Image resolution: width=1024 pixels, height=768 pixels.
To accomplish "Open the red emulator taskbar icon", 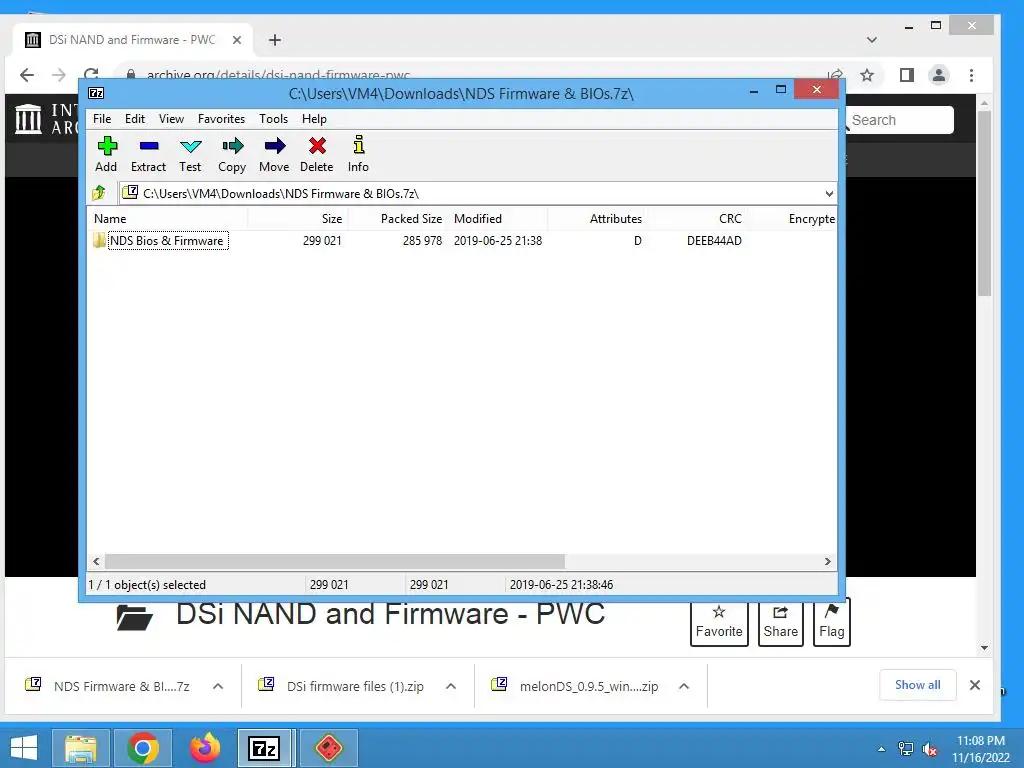I will pyautogui.click(x=328, y=748).
